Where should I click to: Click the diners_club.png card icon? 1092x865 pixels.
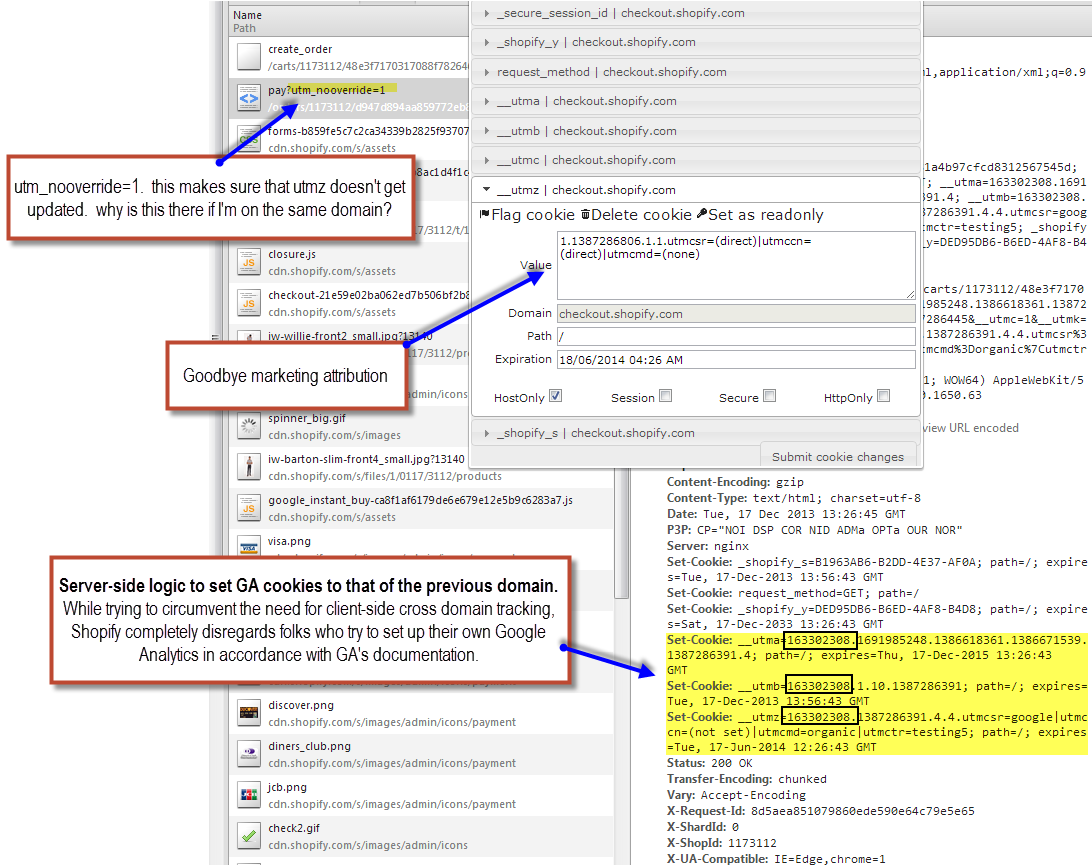249,754
